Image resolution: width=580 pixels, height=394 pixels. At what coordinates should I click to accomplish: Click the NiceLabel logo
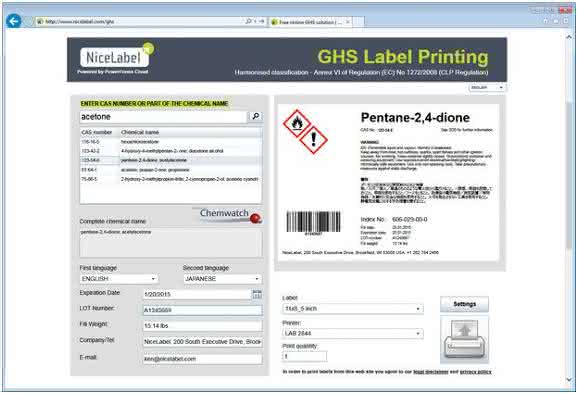coord(115,57)
